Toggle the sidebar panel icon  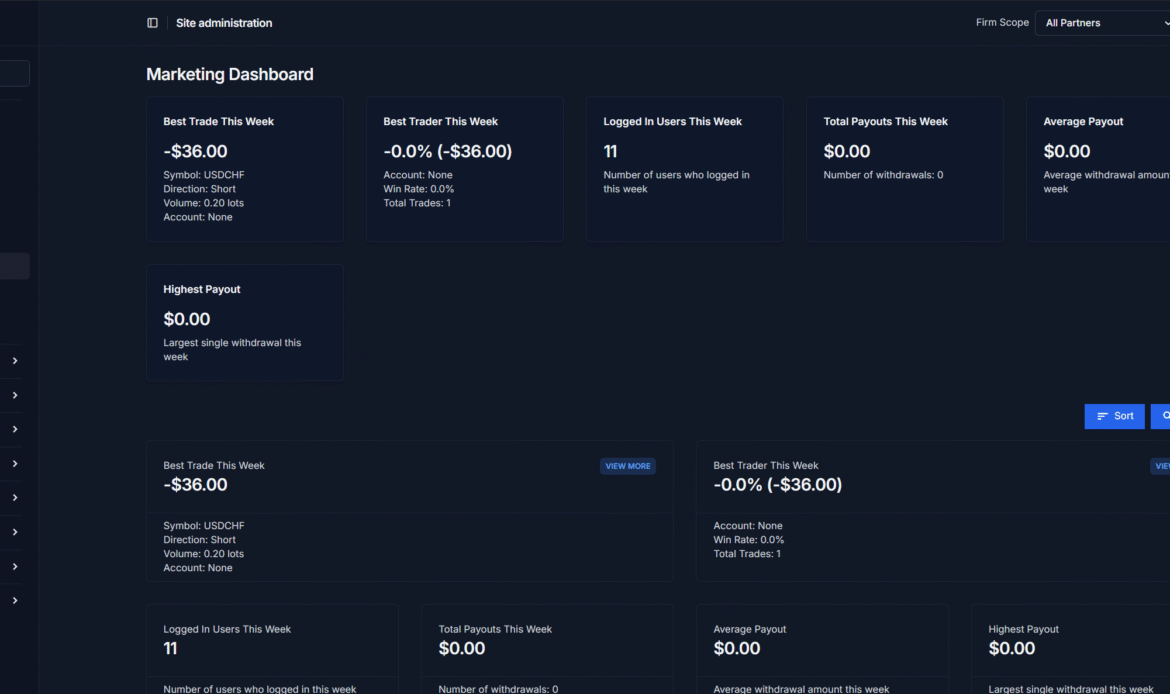152,23
